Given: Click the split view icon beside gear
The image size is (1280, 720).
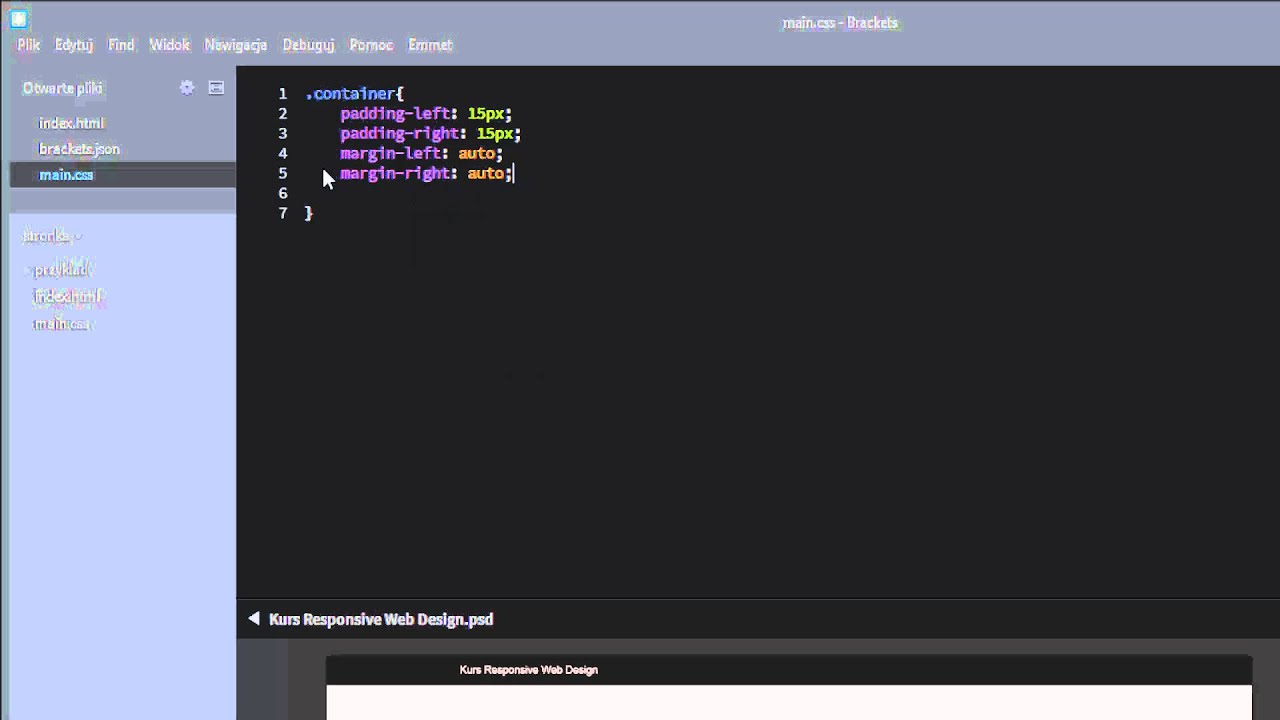Looking at the screenshot, I should click(x=216, y=88).
